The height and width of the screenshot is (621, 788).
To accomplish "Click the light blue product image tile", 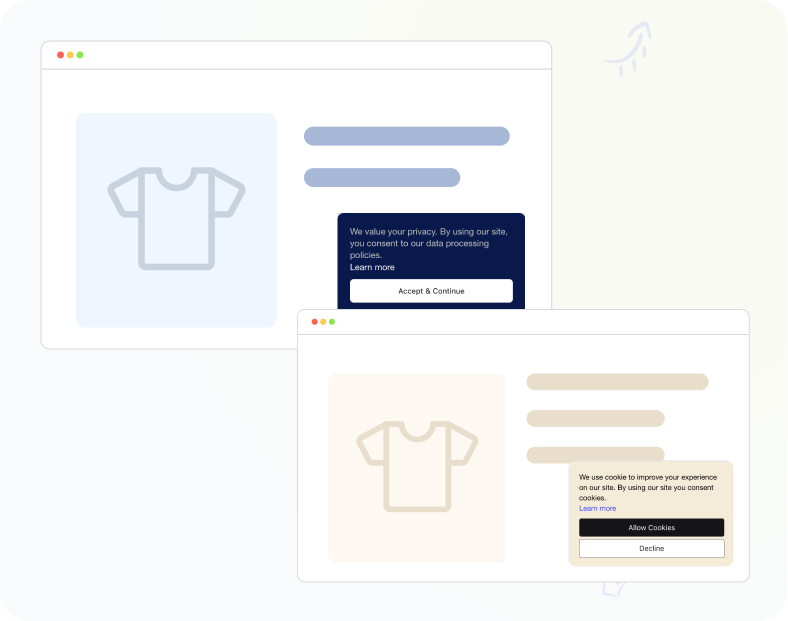I will [176, 220].
